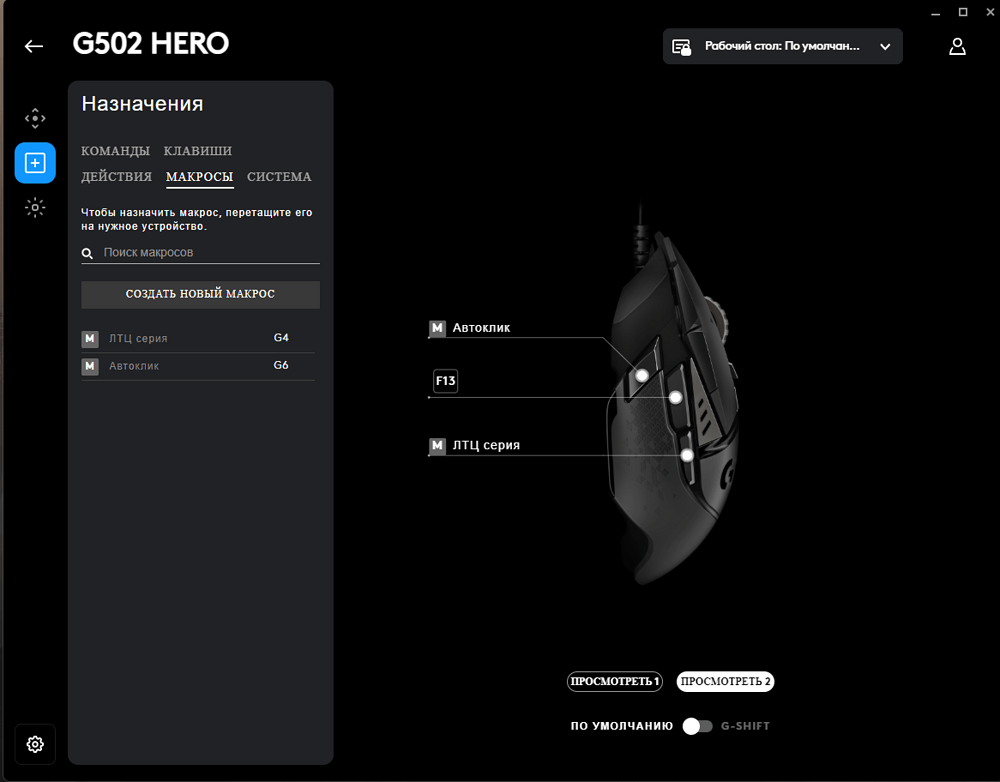Select the Автоклик macro in the list

pos(134,366)
